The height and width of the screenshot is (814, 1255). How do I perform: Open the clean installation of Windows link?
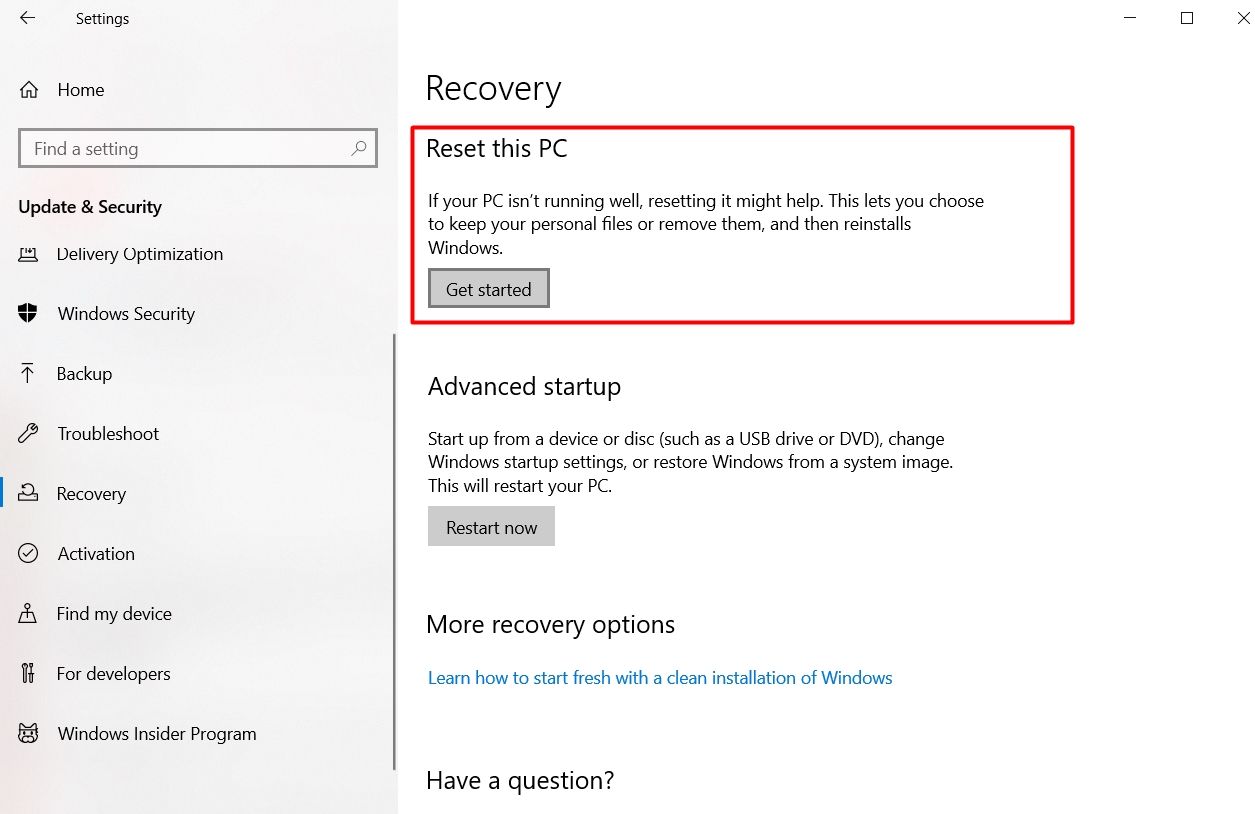(x=660, y=678)
